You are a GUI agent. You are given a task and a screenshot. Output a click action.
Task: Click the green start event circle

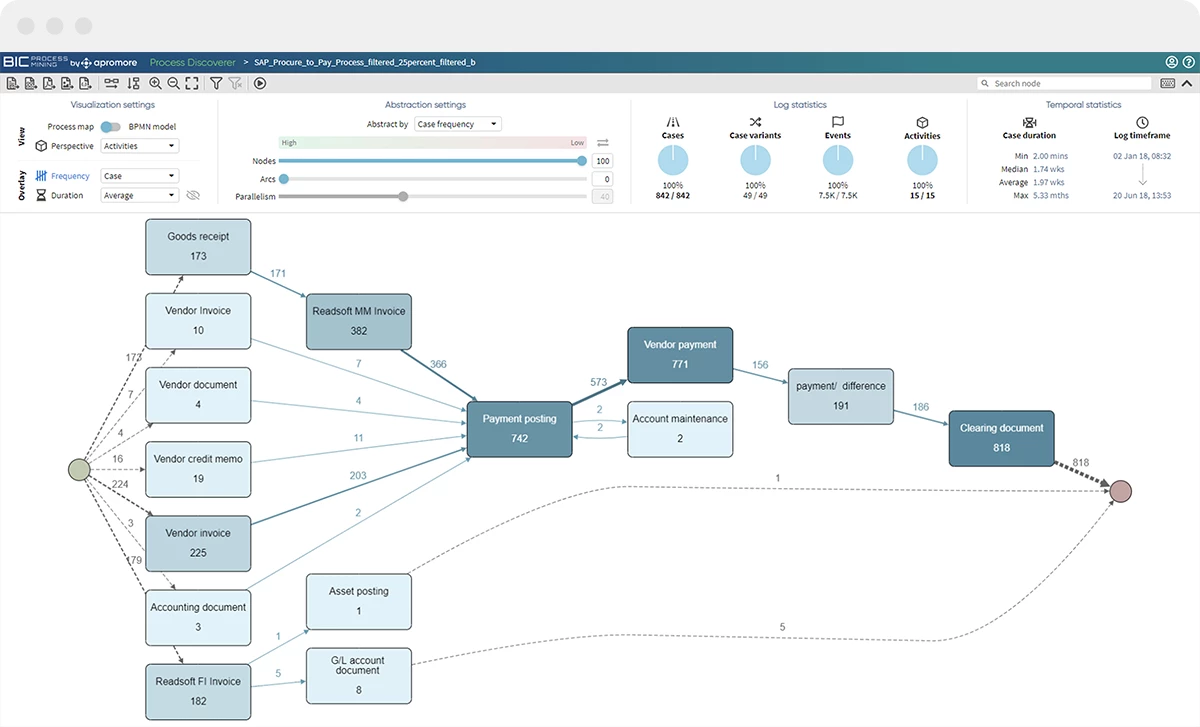[79, 470]
